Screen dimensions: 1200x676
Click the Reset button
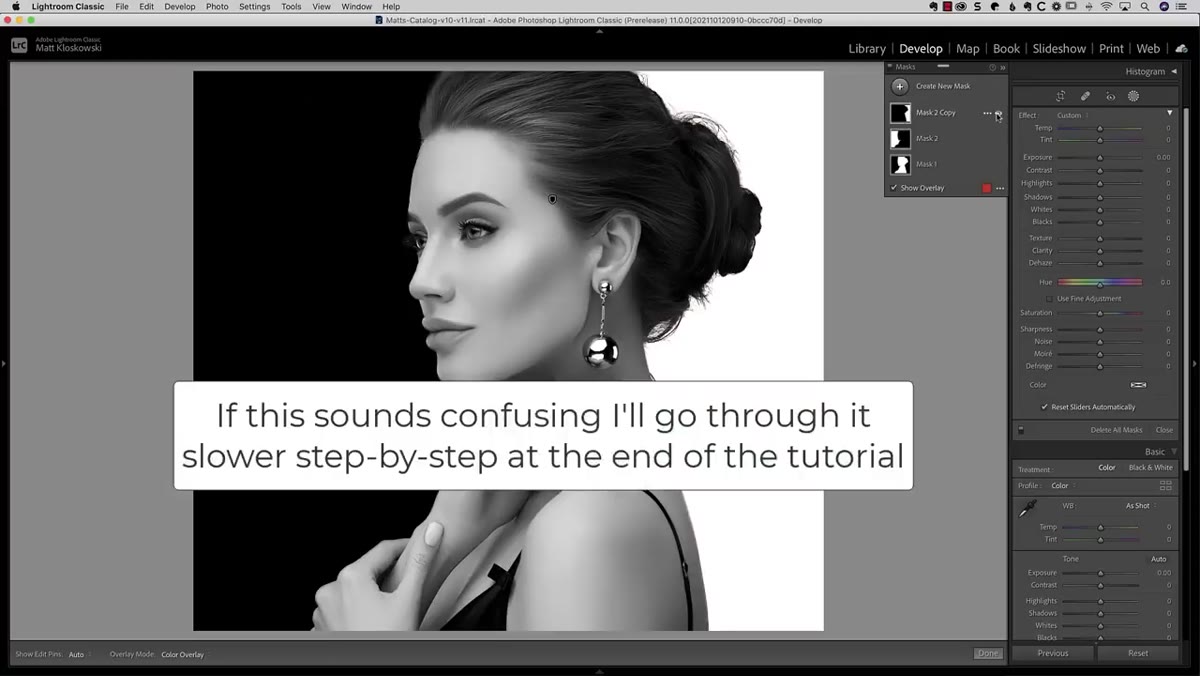tap(1138, 653)
